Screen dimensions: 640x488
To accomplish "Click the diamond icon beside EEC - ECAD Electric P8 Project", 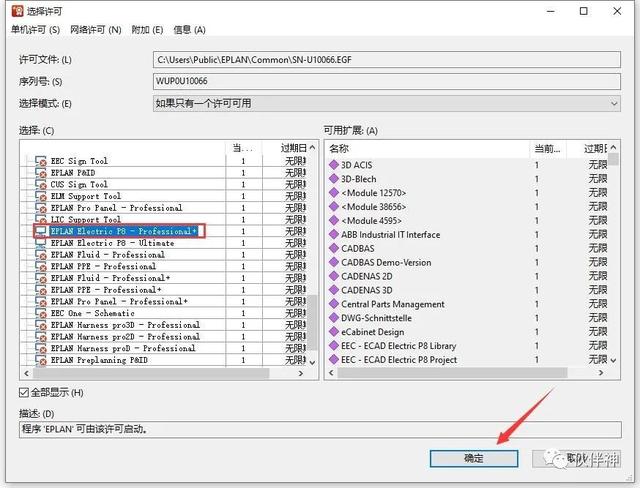I will tap(334, 359).
